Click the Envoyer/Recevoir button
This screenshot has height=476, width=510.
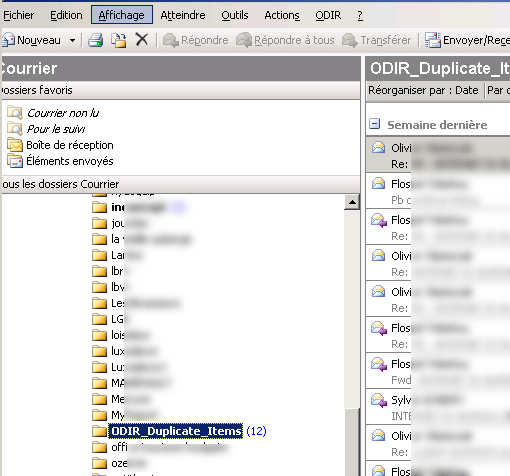[x=467, y=40]
